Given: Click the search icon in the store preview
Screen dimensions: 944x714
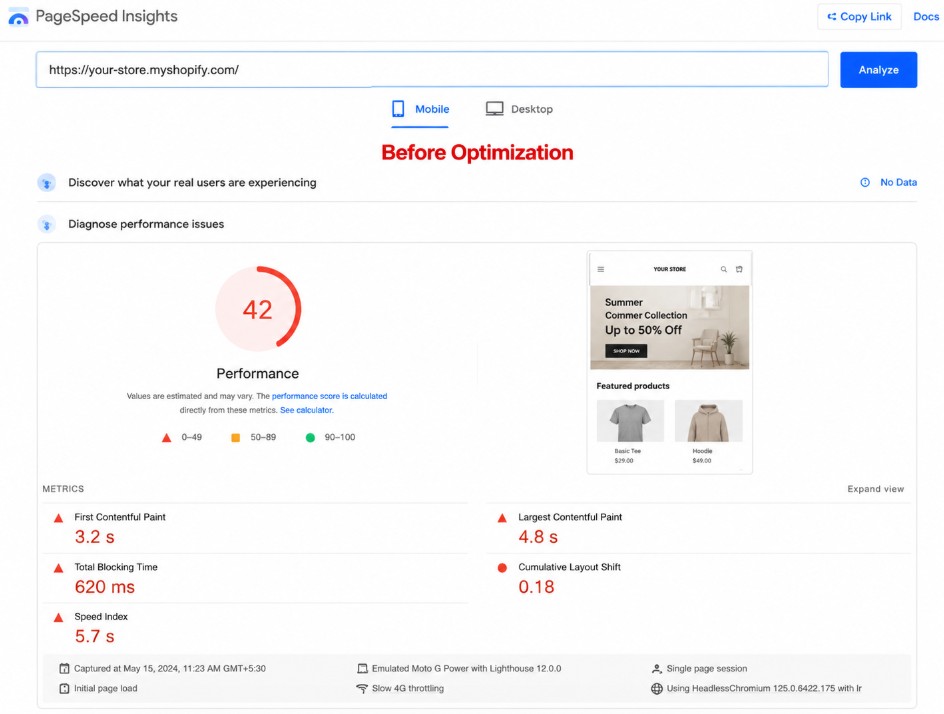Looking at the screenshot, I should [x=724, y=269].
